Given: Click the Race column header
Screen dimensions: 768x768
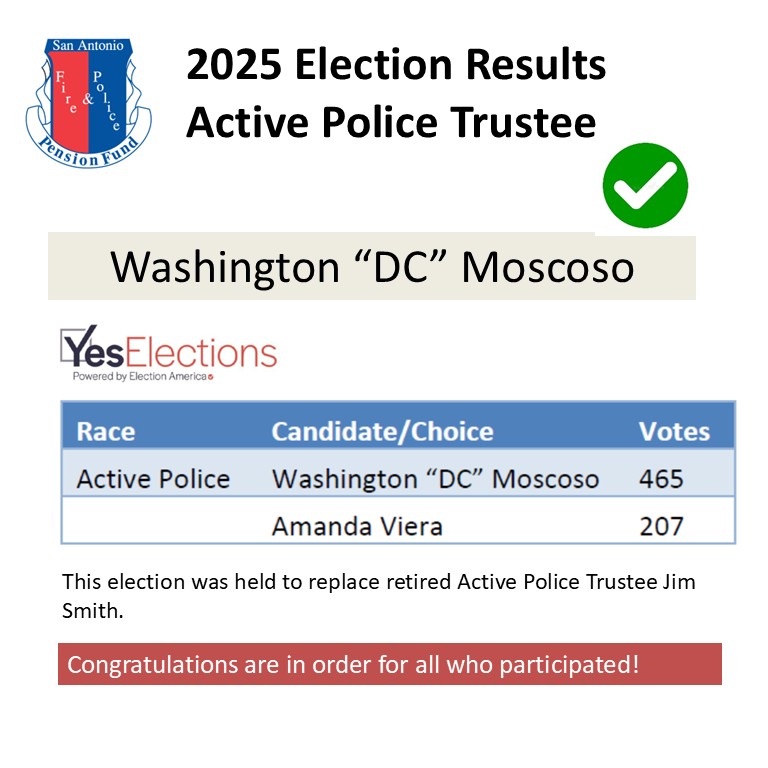Looking at the screenshot, I should tap(105, 432).
